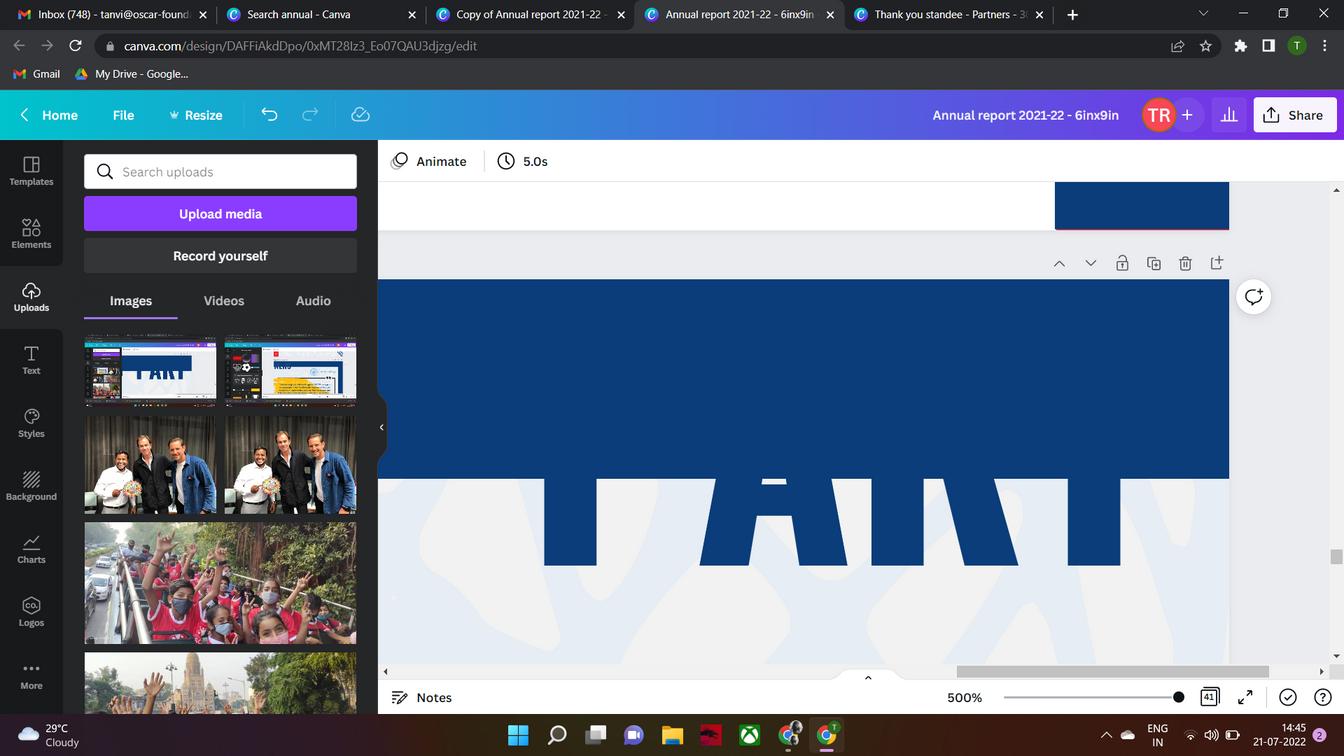
Task: Open Windows taskbar search
Action: (557, 735)
